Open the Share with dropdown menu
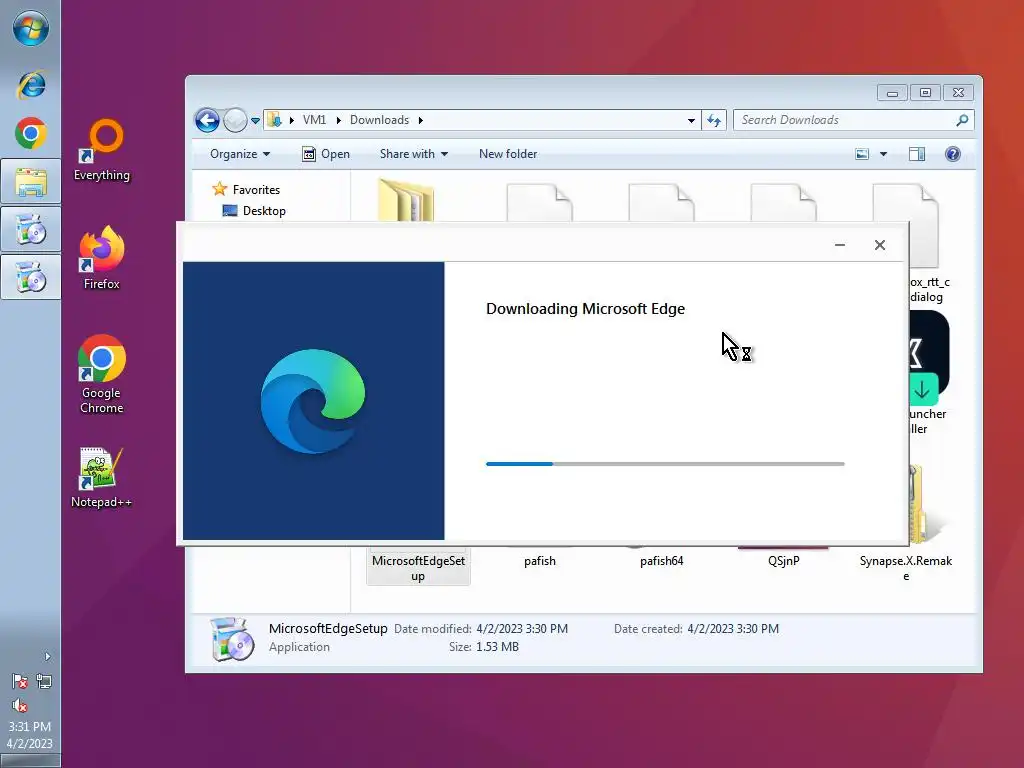This screenshot has height=768, width=1024. pos(413,154)
